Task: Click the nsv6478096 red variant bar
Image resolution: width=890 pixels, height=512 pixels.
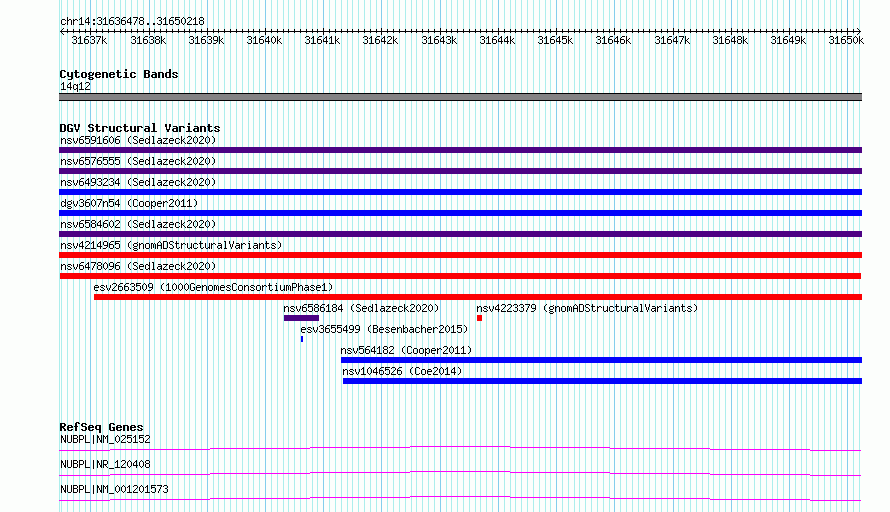Action: 460,276
